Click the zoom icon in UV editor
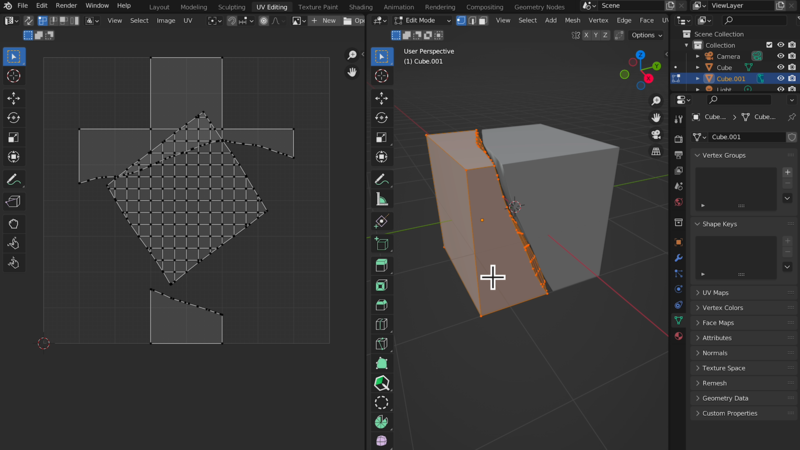 tap(352, 55)
